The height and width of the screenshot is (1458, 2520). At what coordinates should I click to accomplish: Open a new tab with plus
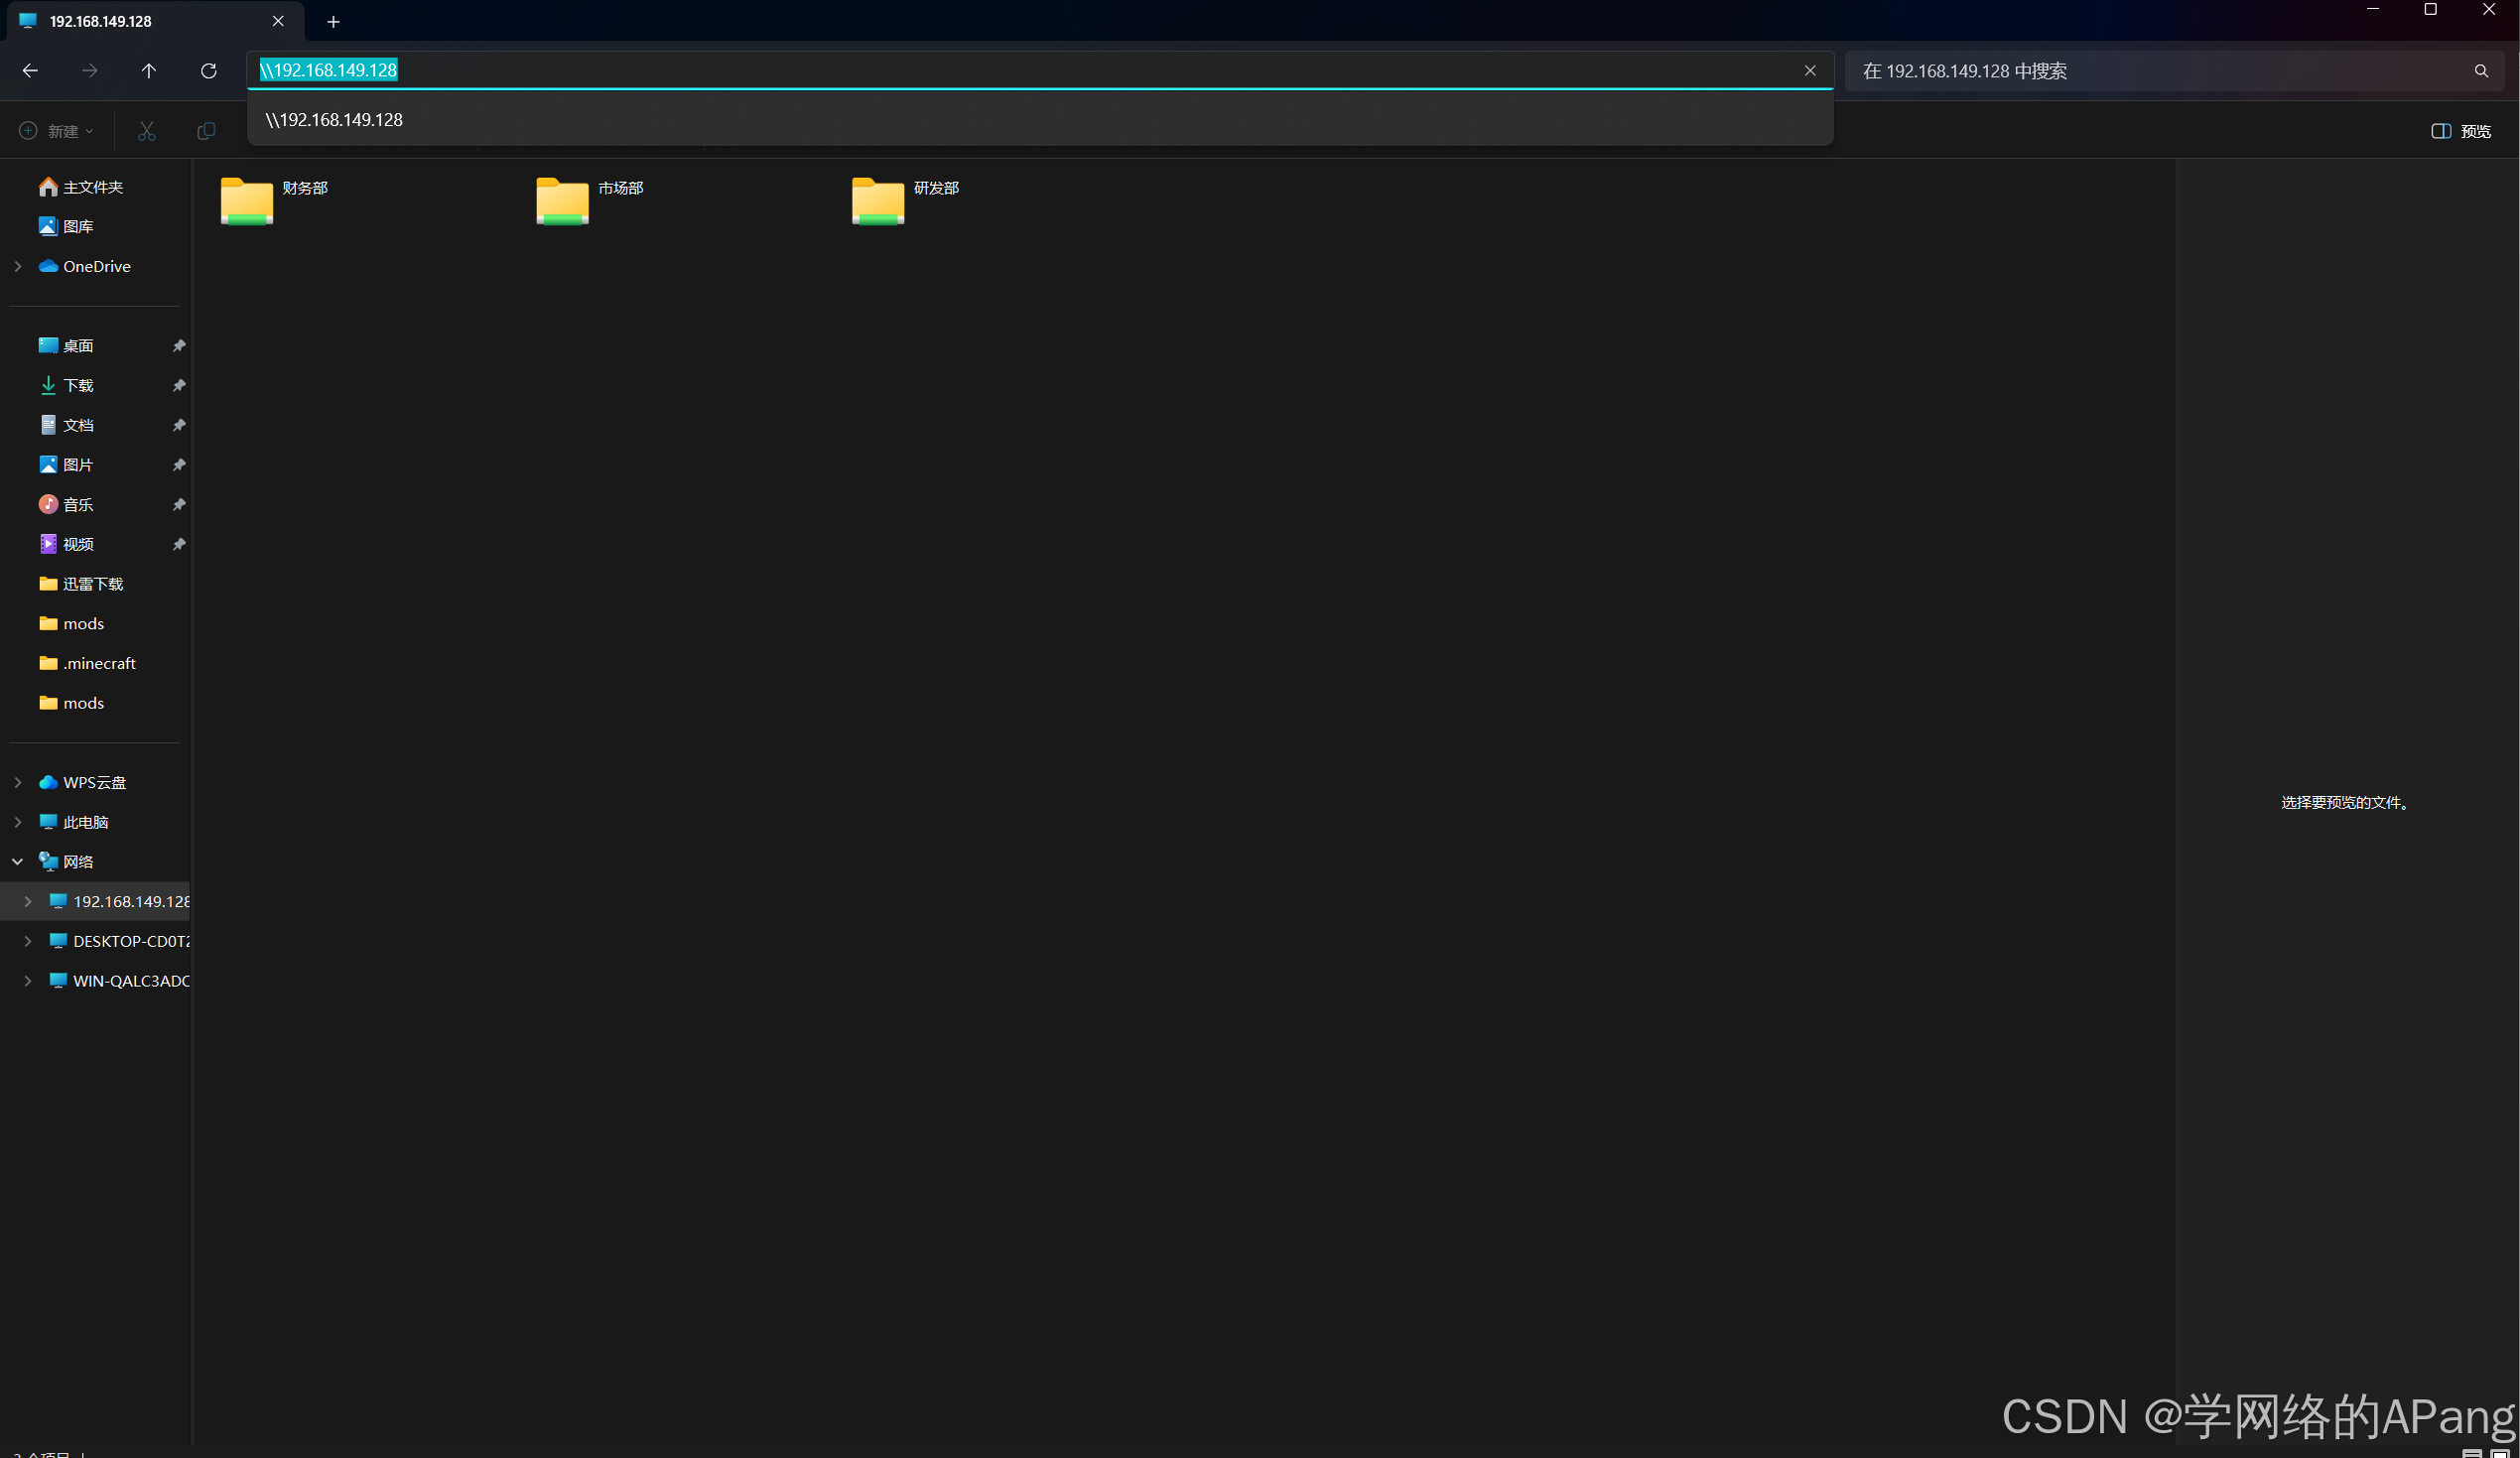point(333,21)
